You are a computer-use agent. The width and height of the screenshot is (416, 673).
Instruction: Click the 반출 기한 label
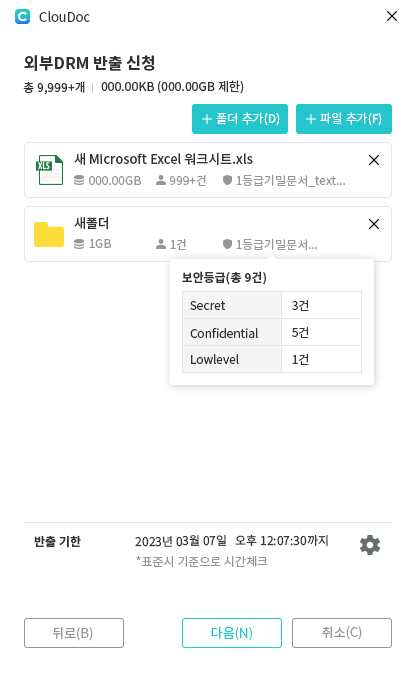(x=57, y=541)
